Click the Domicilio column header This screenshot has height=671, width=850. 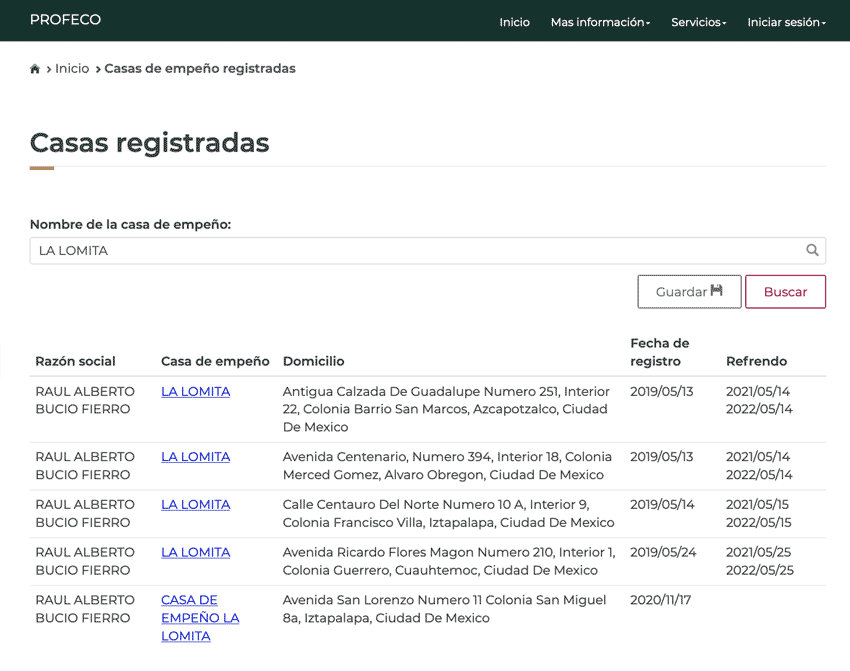pyautogui.click(x=313, y=361)
